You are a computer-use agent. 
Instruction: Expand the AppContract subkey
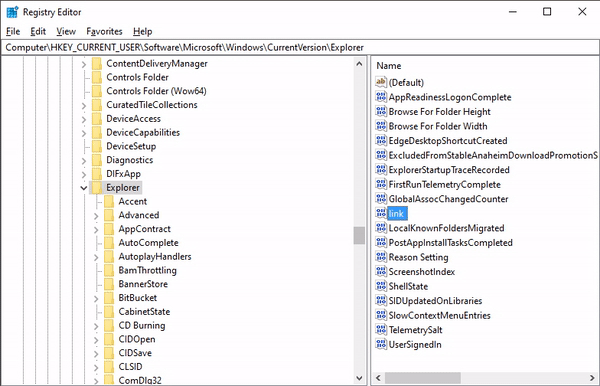(x=96, y=230)
